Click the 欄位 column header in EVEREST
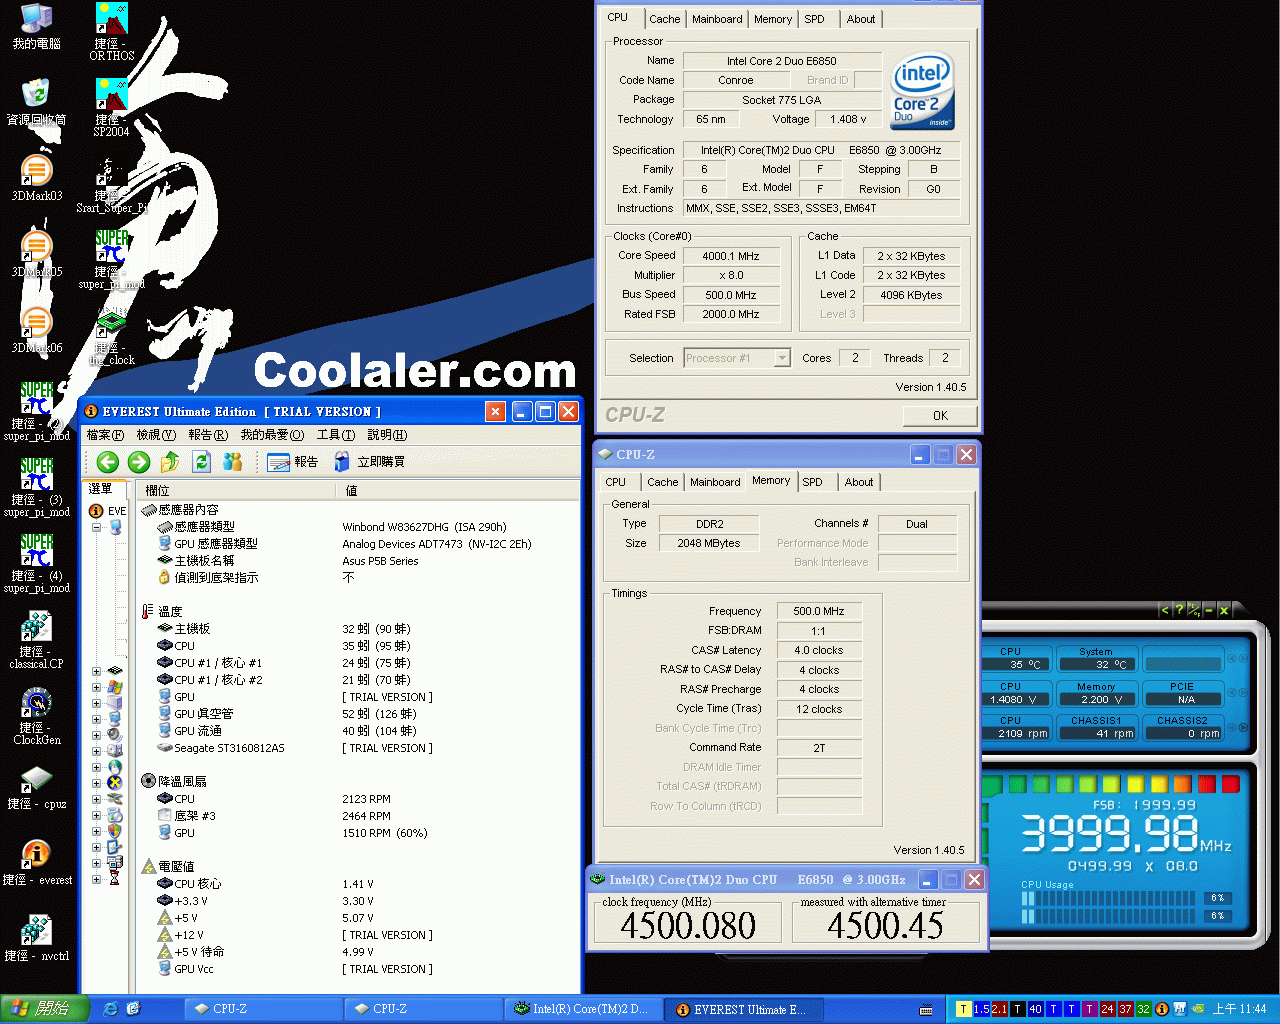This screenshot has height=1024, width=1280. pyautogui.click(x=236, y=490)
